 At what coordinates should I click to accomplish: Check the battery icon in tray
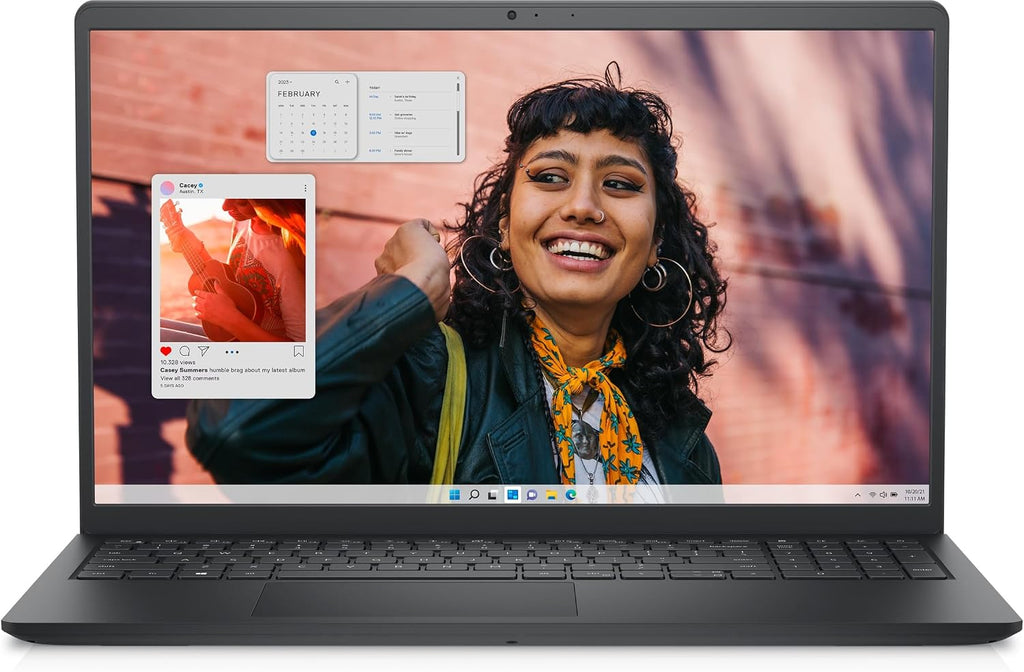(x=894, y=495)
